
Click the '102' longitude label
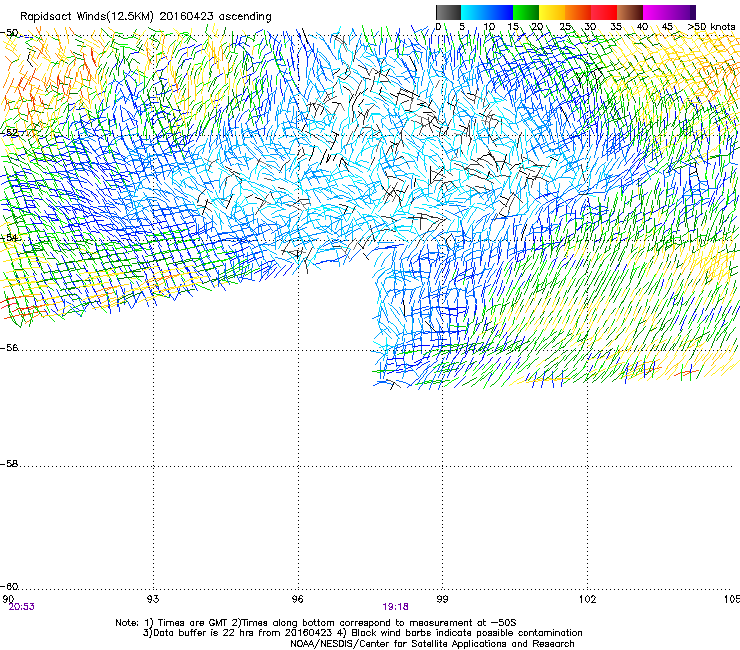[x=587, y=599]
